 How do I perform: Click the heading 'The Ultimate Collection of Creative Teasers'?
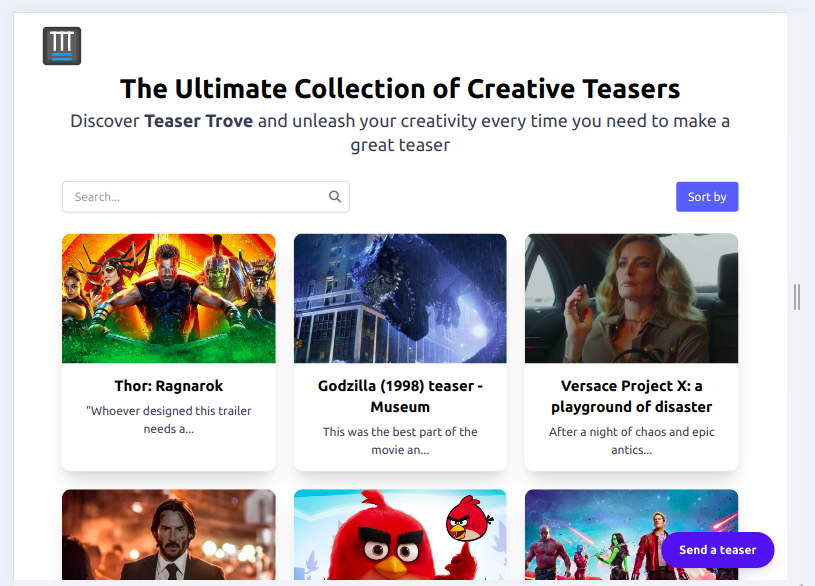tap(400, 88)
